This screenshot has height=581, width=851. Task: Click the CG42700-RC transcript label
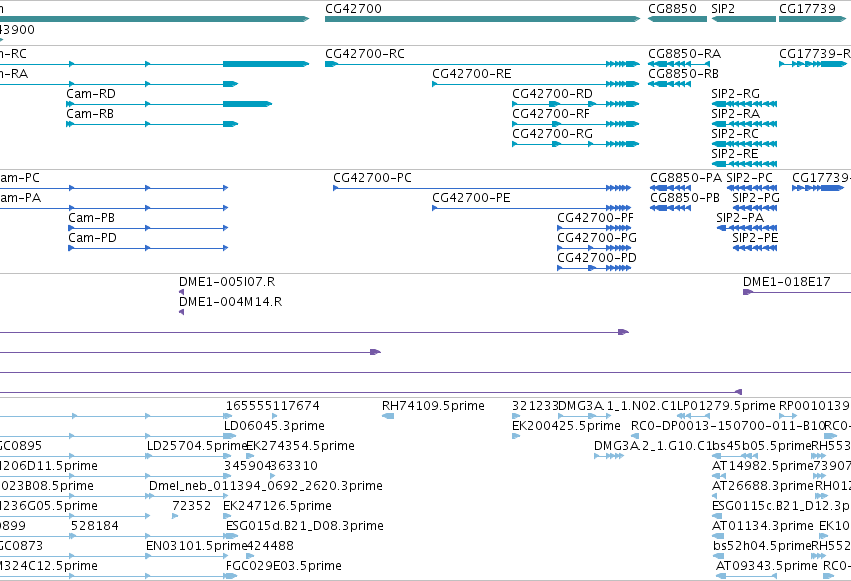(x=365, y=54)
